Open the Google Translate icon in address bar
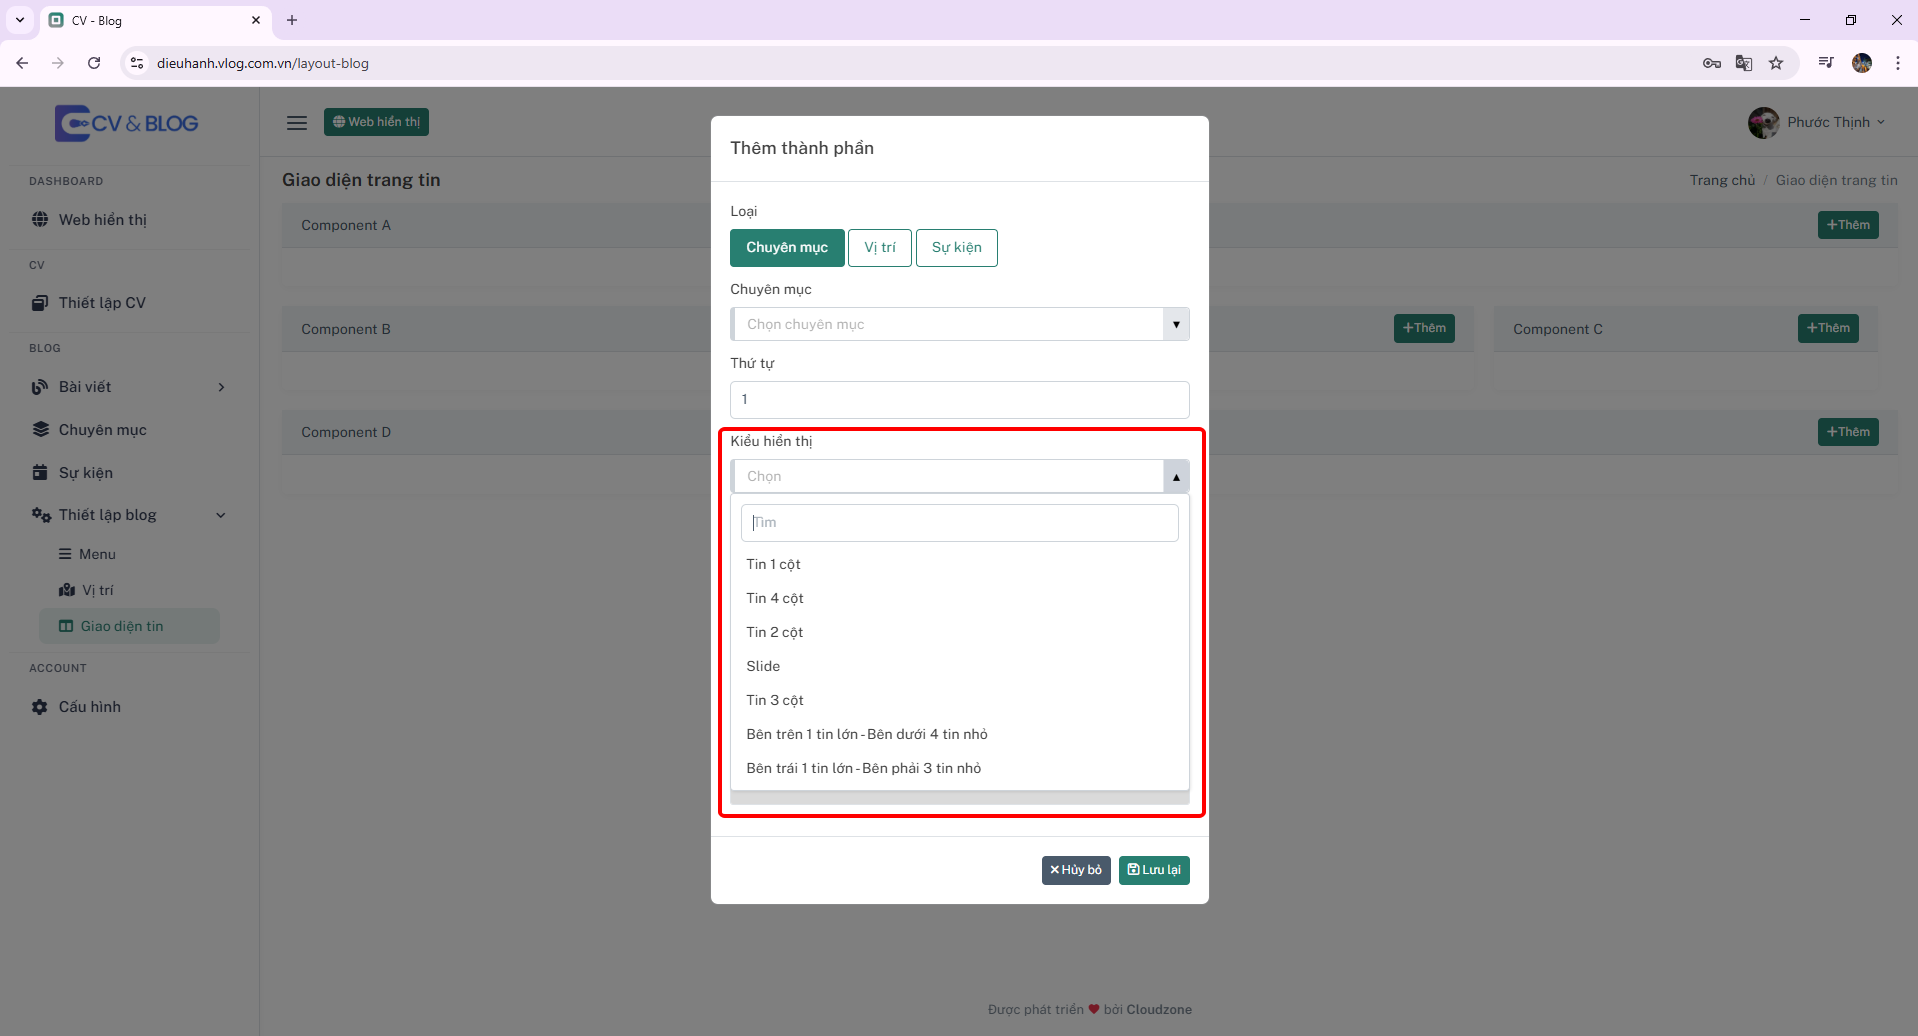Screen dimensions: 1918x1036 (x=1744, y=63)
